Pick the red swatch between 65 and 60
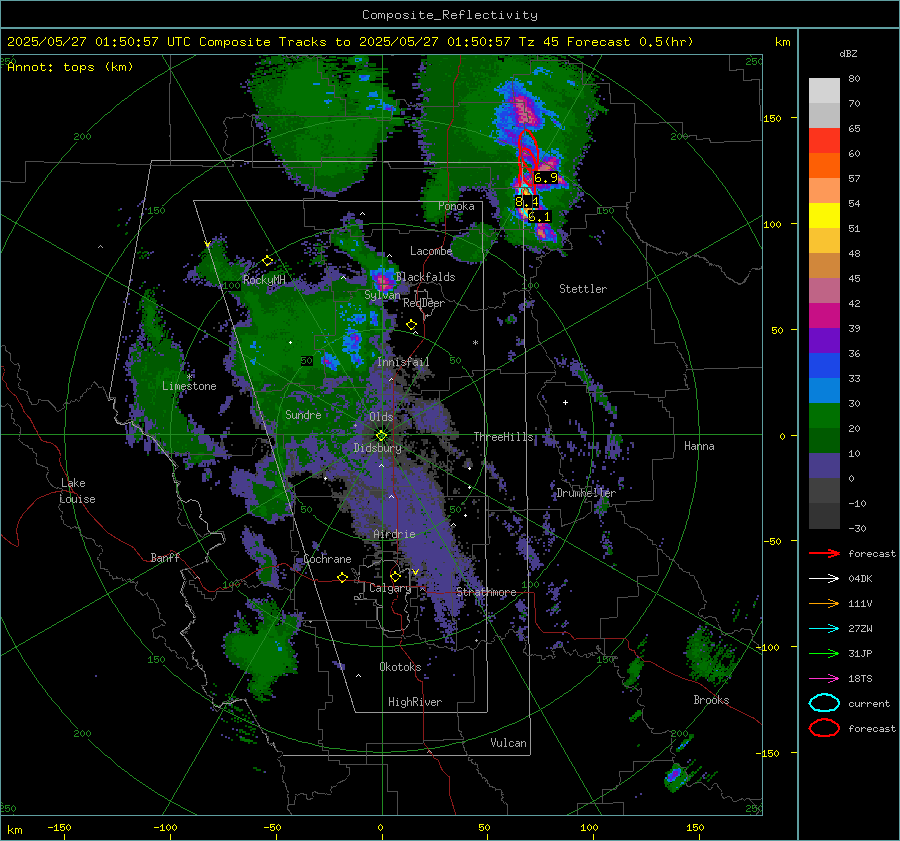Viewport: 900px width, 841px height. point(824,140)
